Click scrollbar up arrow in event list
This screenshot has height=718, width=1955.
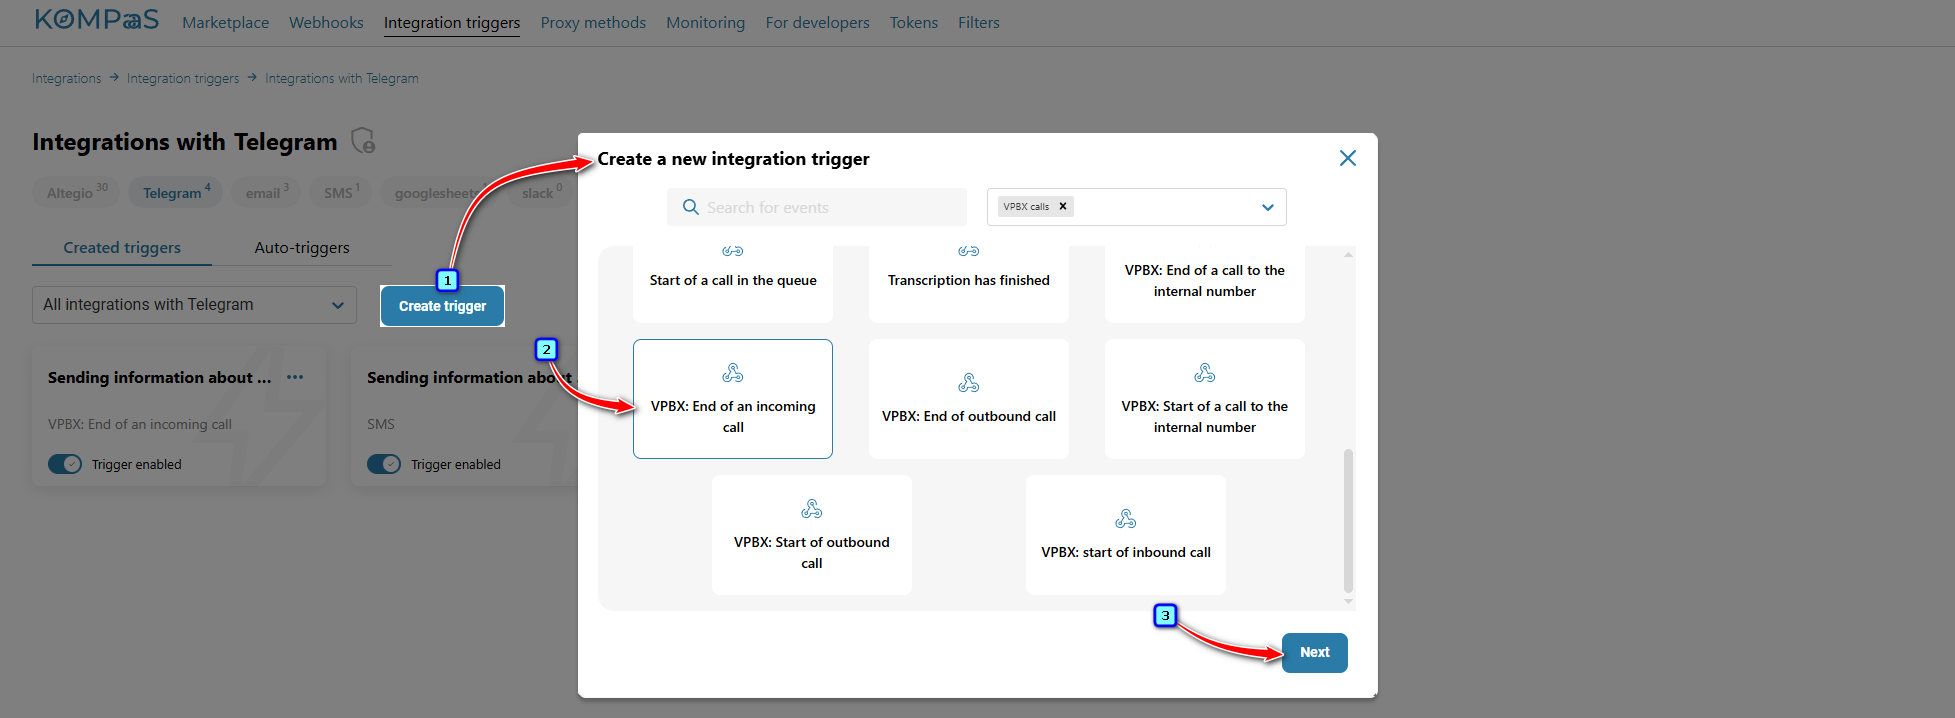point(1348,254)
